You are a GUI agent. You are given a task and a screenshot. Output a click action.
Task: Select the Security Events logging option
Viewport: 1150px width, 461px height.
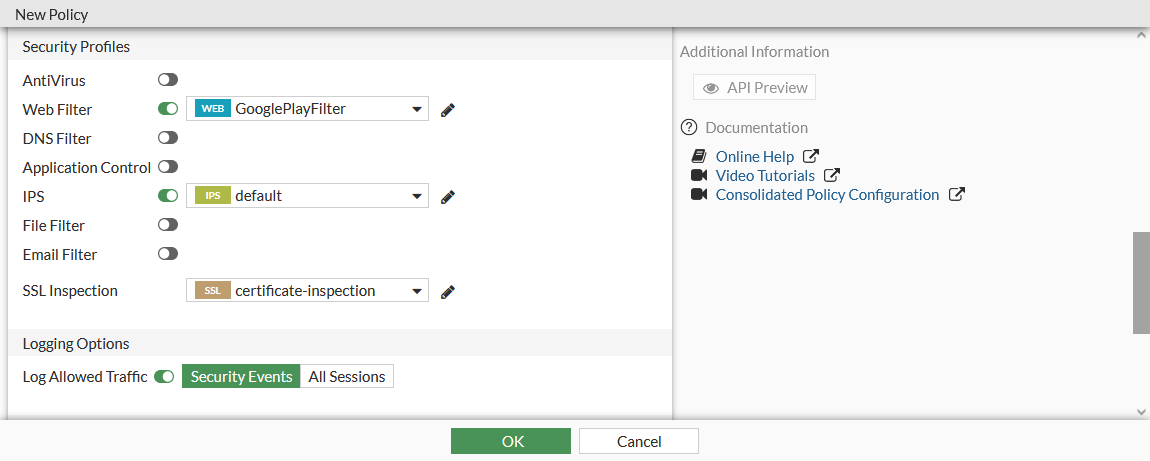pos(241,377)
